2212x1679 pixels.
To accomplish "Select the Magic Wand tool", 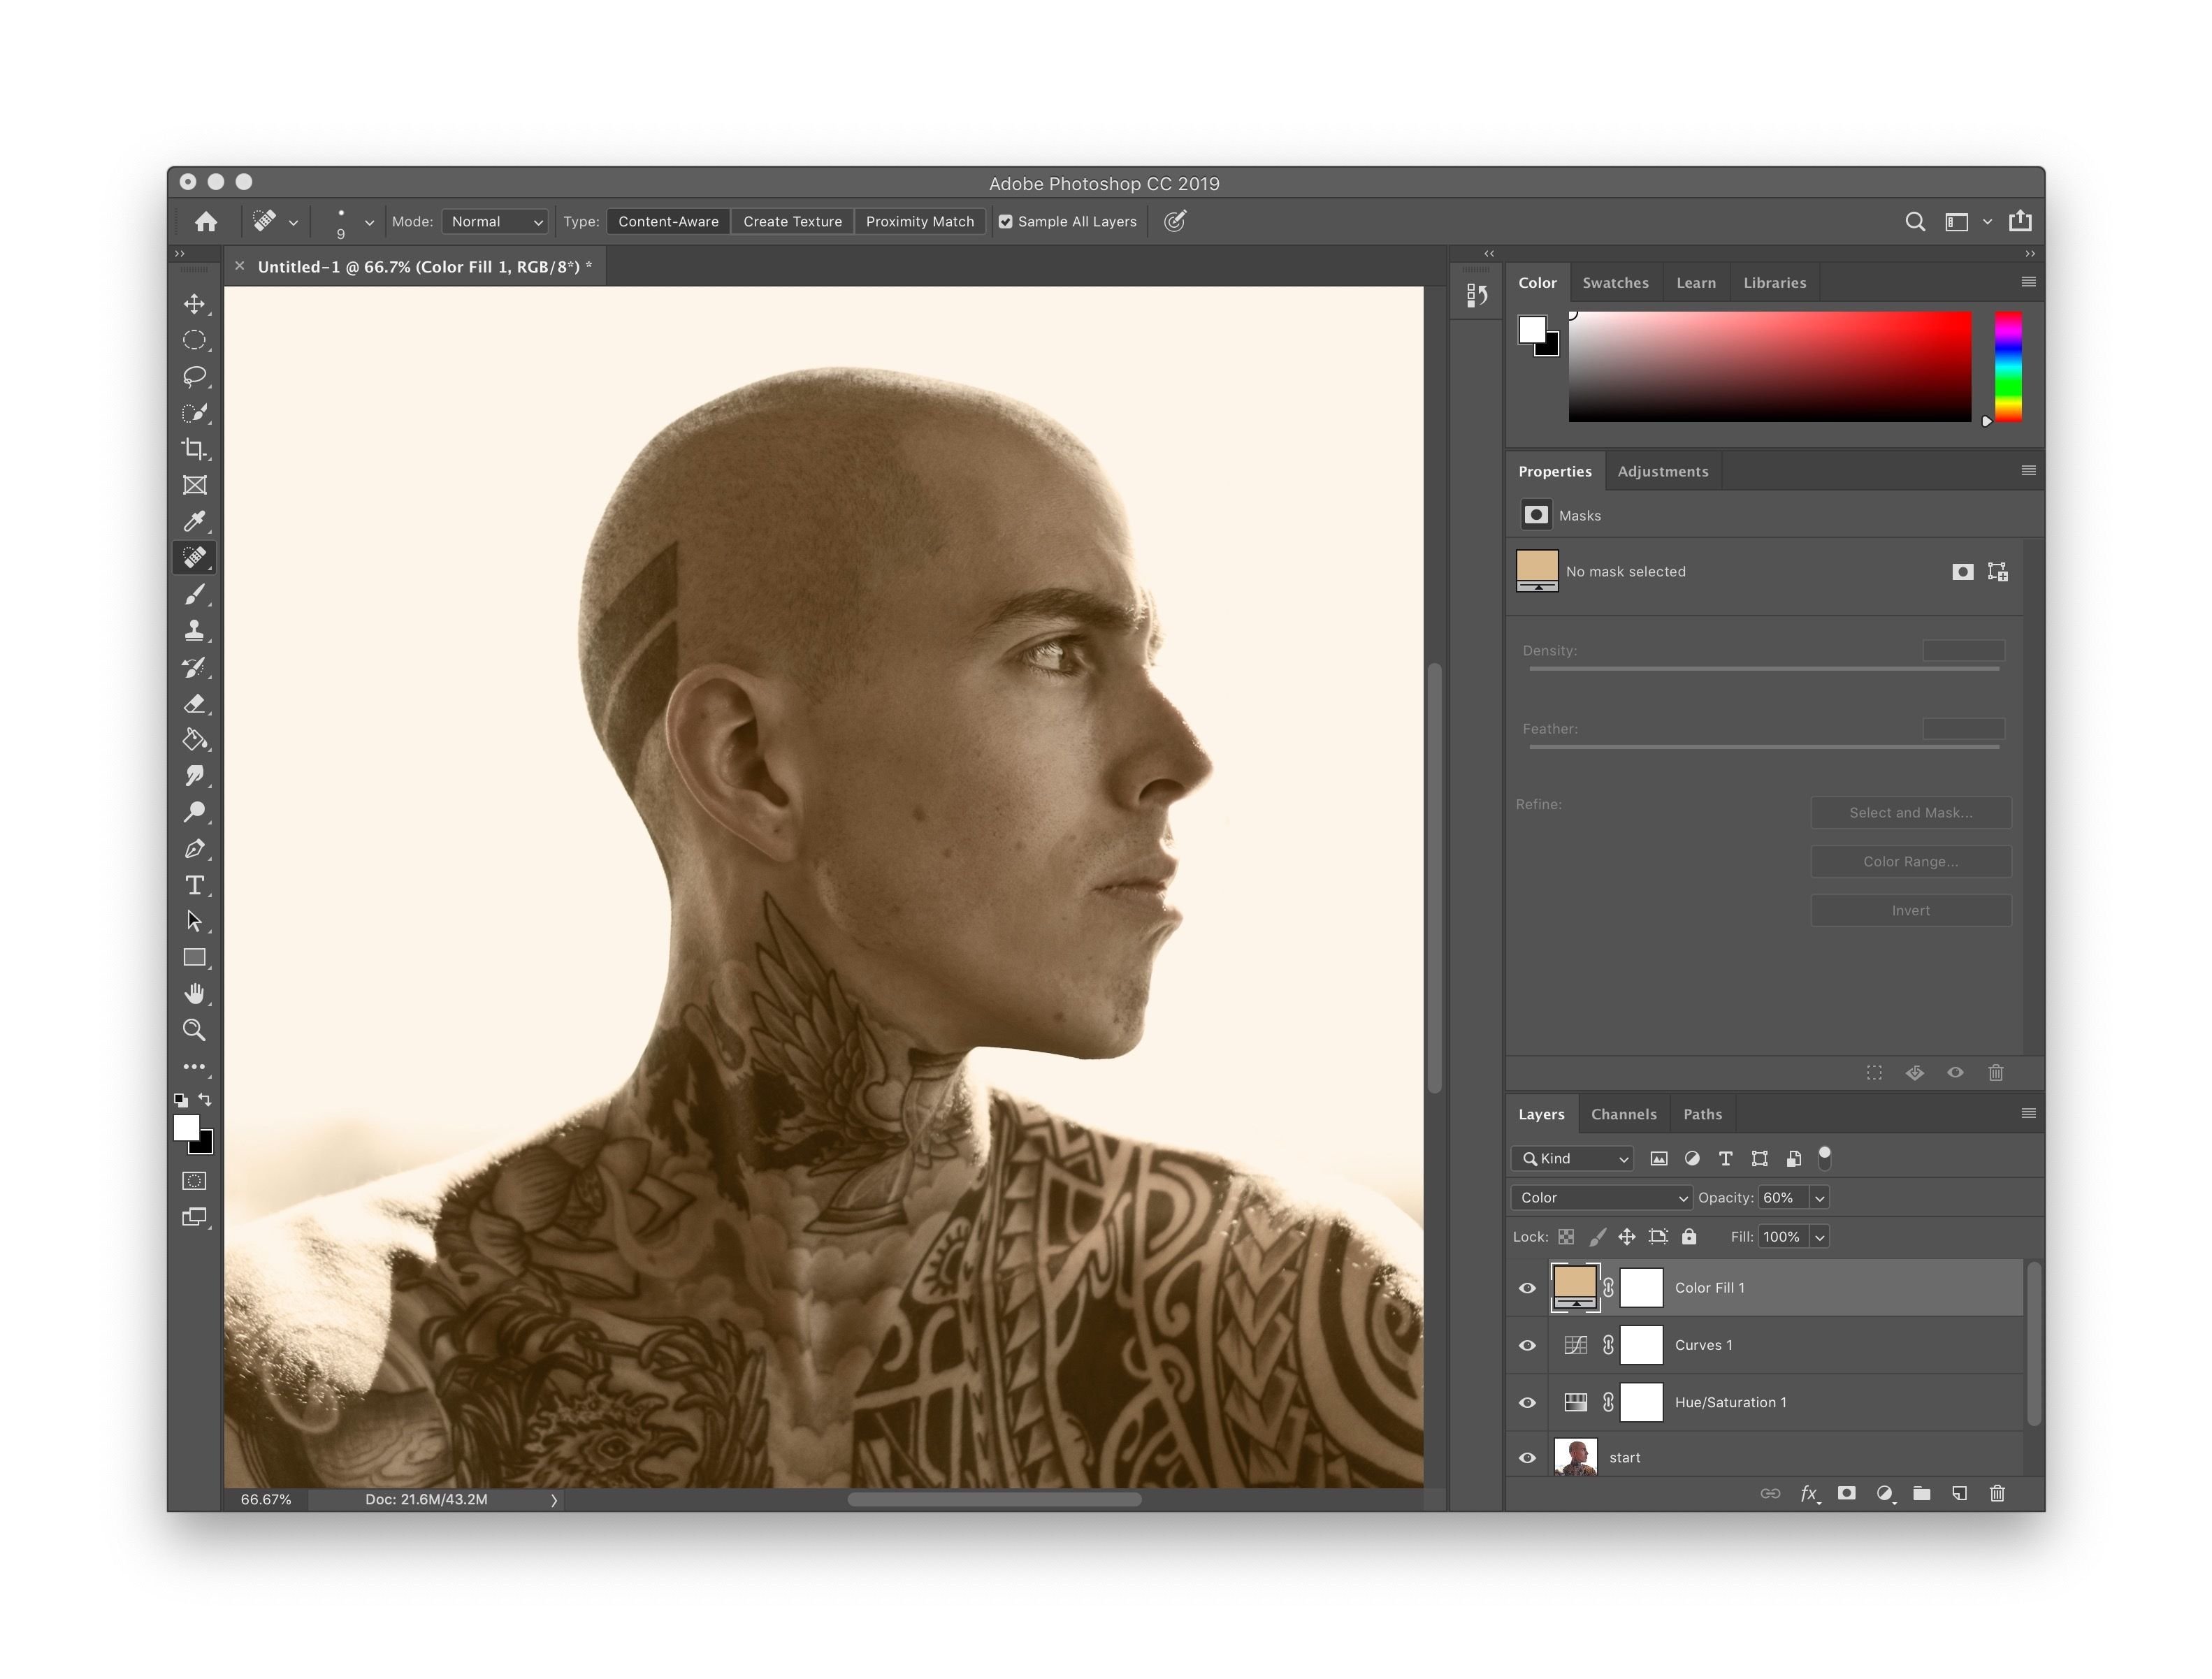I will pyautogui.click(x=194, y=413).
